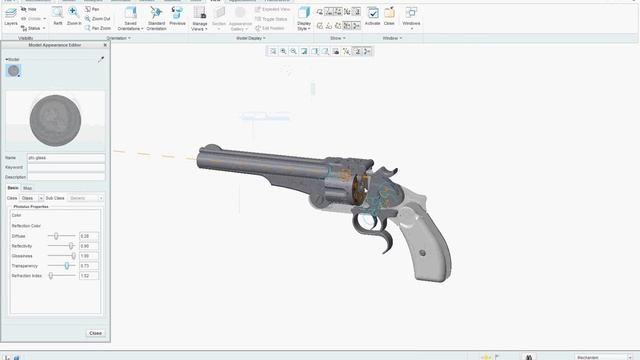640x360 pixels.
Task: Click the Close window ribbon icon
Action: pos(389,16)
